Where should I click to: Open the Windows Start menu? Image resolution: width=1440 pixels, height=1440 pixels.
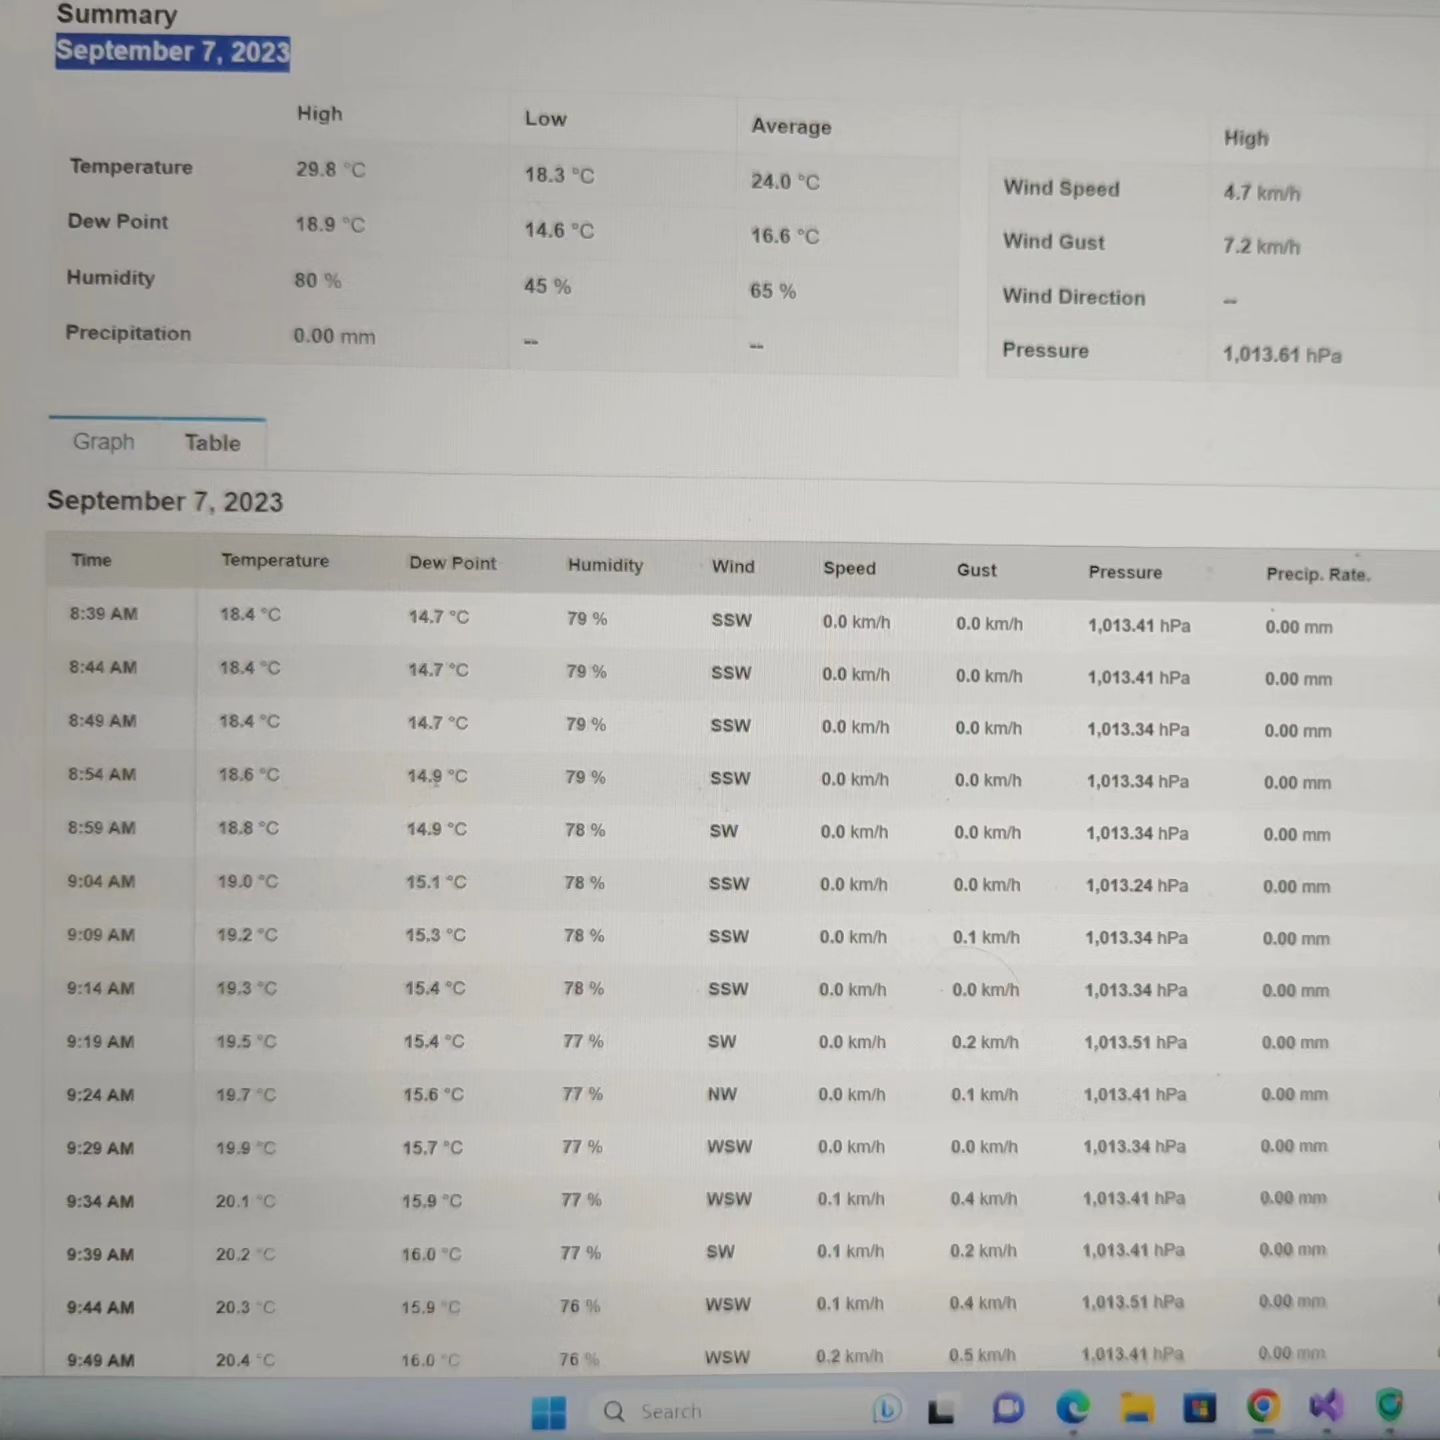(548, 1412)
